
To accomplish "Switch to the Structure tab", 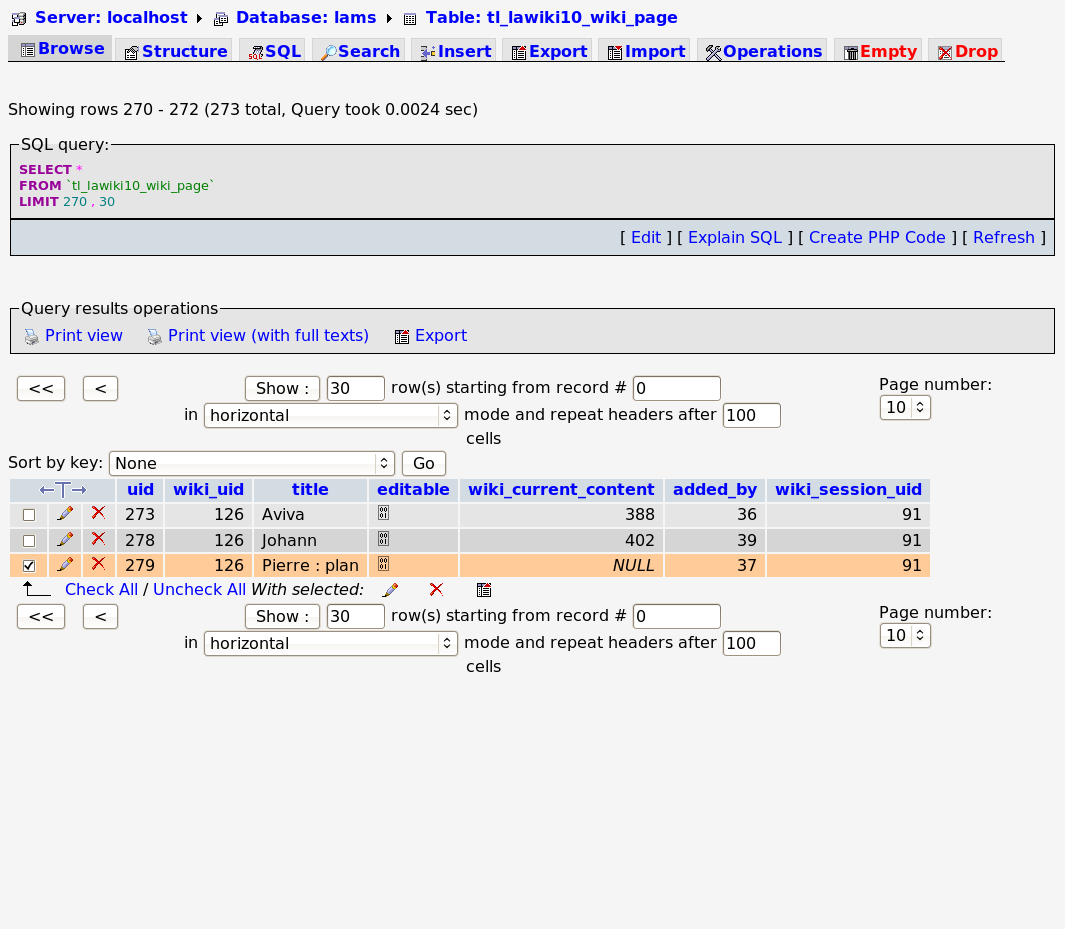I will coord(175,51).
